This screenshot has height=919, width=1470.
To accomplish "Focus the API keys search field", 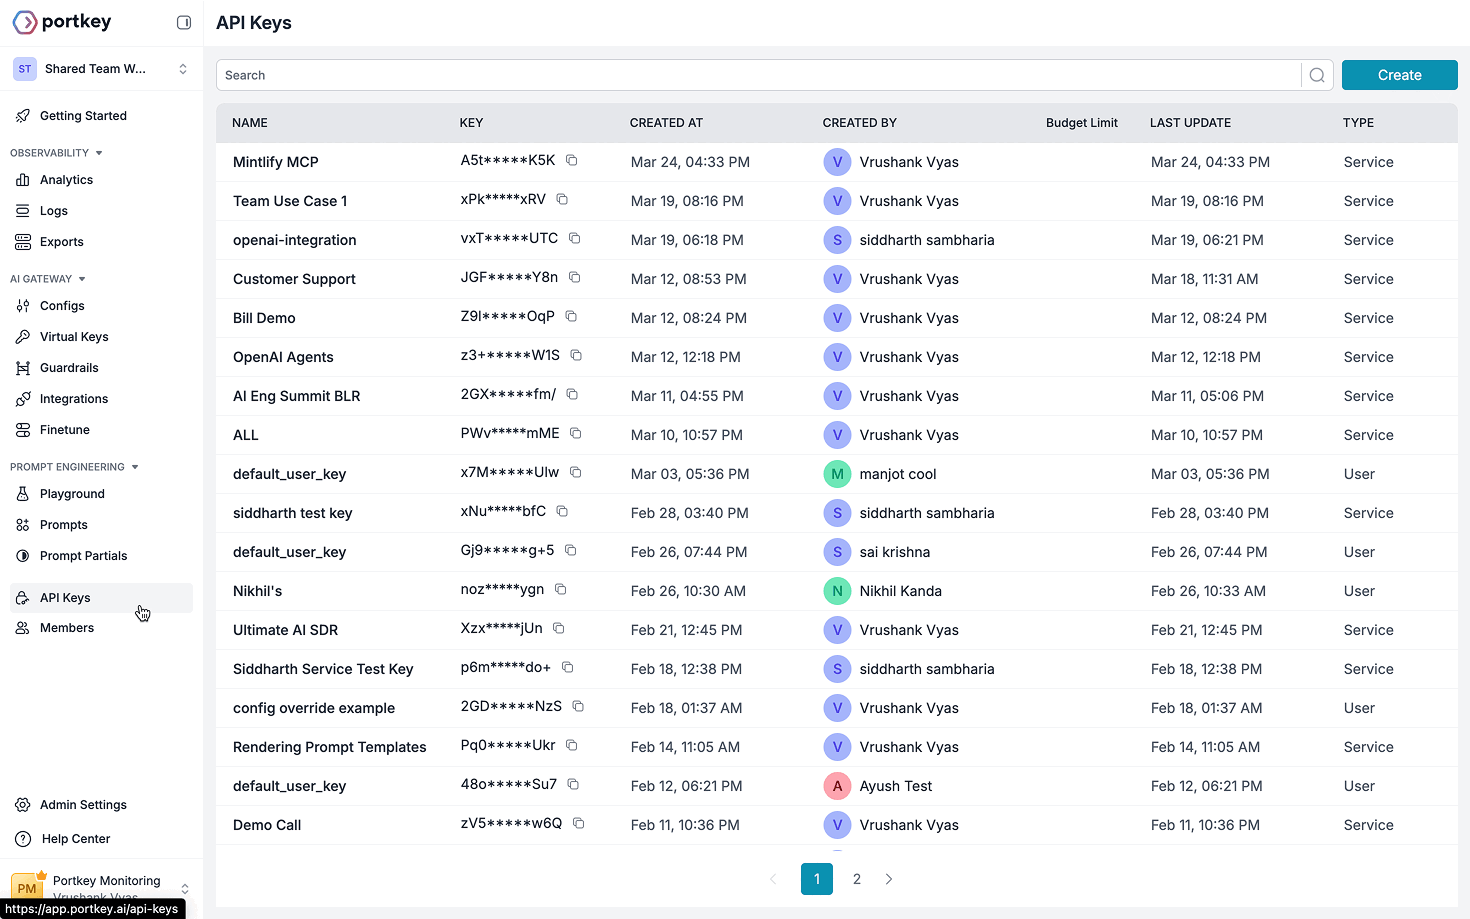I will point(759,75).
